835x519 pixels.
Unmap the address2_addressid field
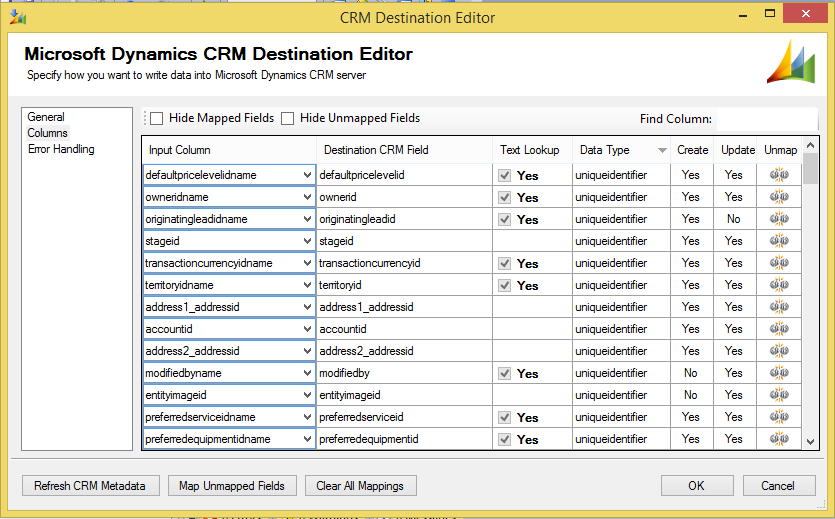779,351
